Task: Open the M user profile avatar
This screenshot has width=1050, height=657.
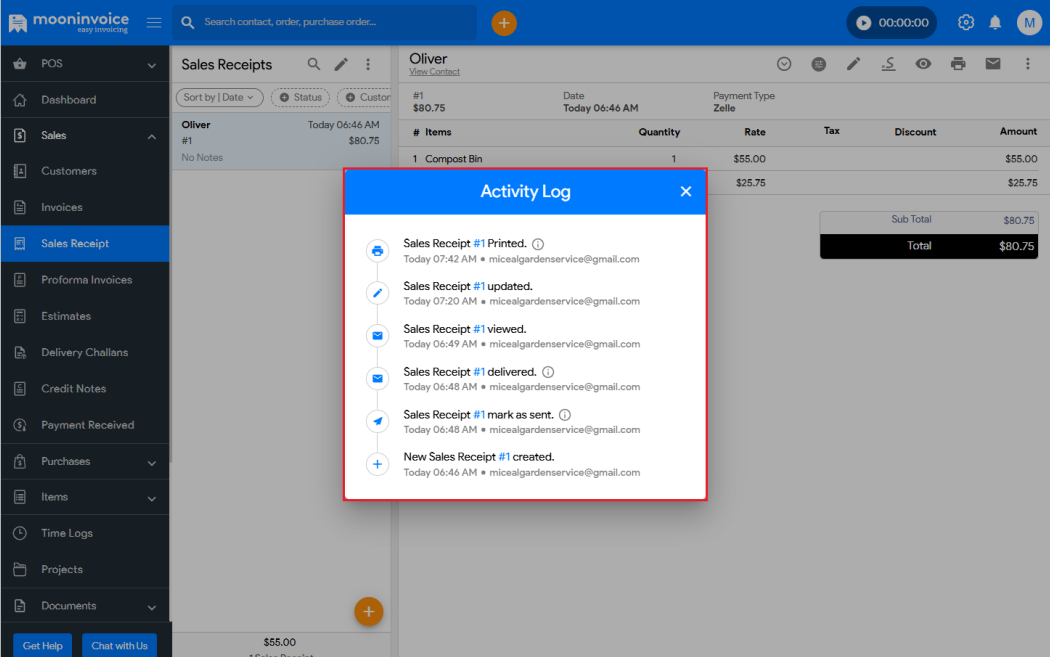Action: click(x=1029, y=23)
